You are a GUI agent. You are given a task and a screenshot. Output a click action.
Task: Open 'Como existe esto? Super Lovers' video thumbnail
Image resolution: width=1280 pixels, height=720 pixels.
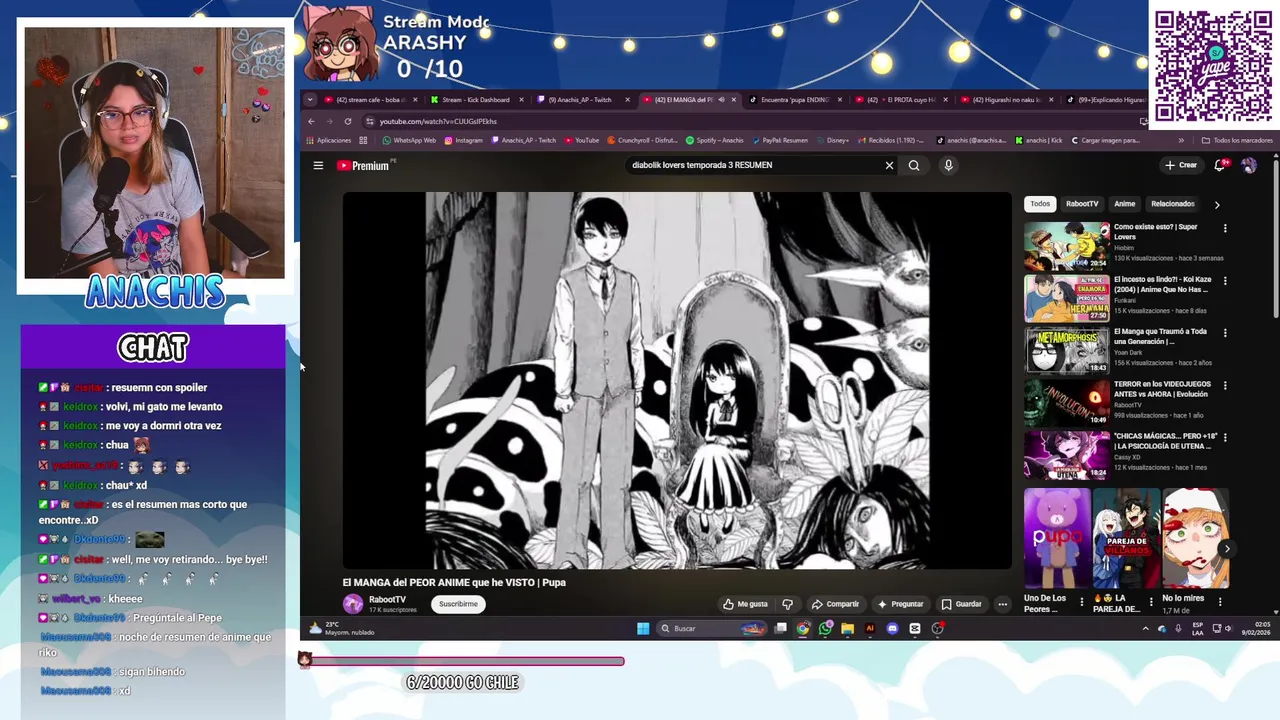tap(1067, 246)
